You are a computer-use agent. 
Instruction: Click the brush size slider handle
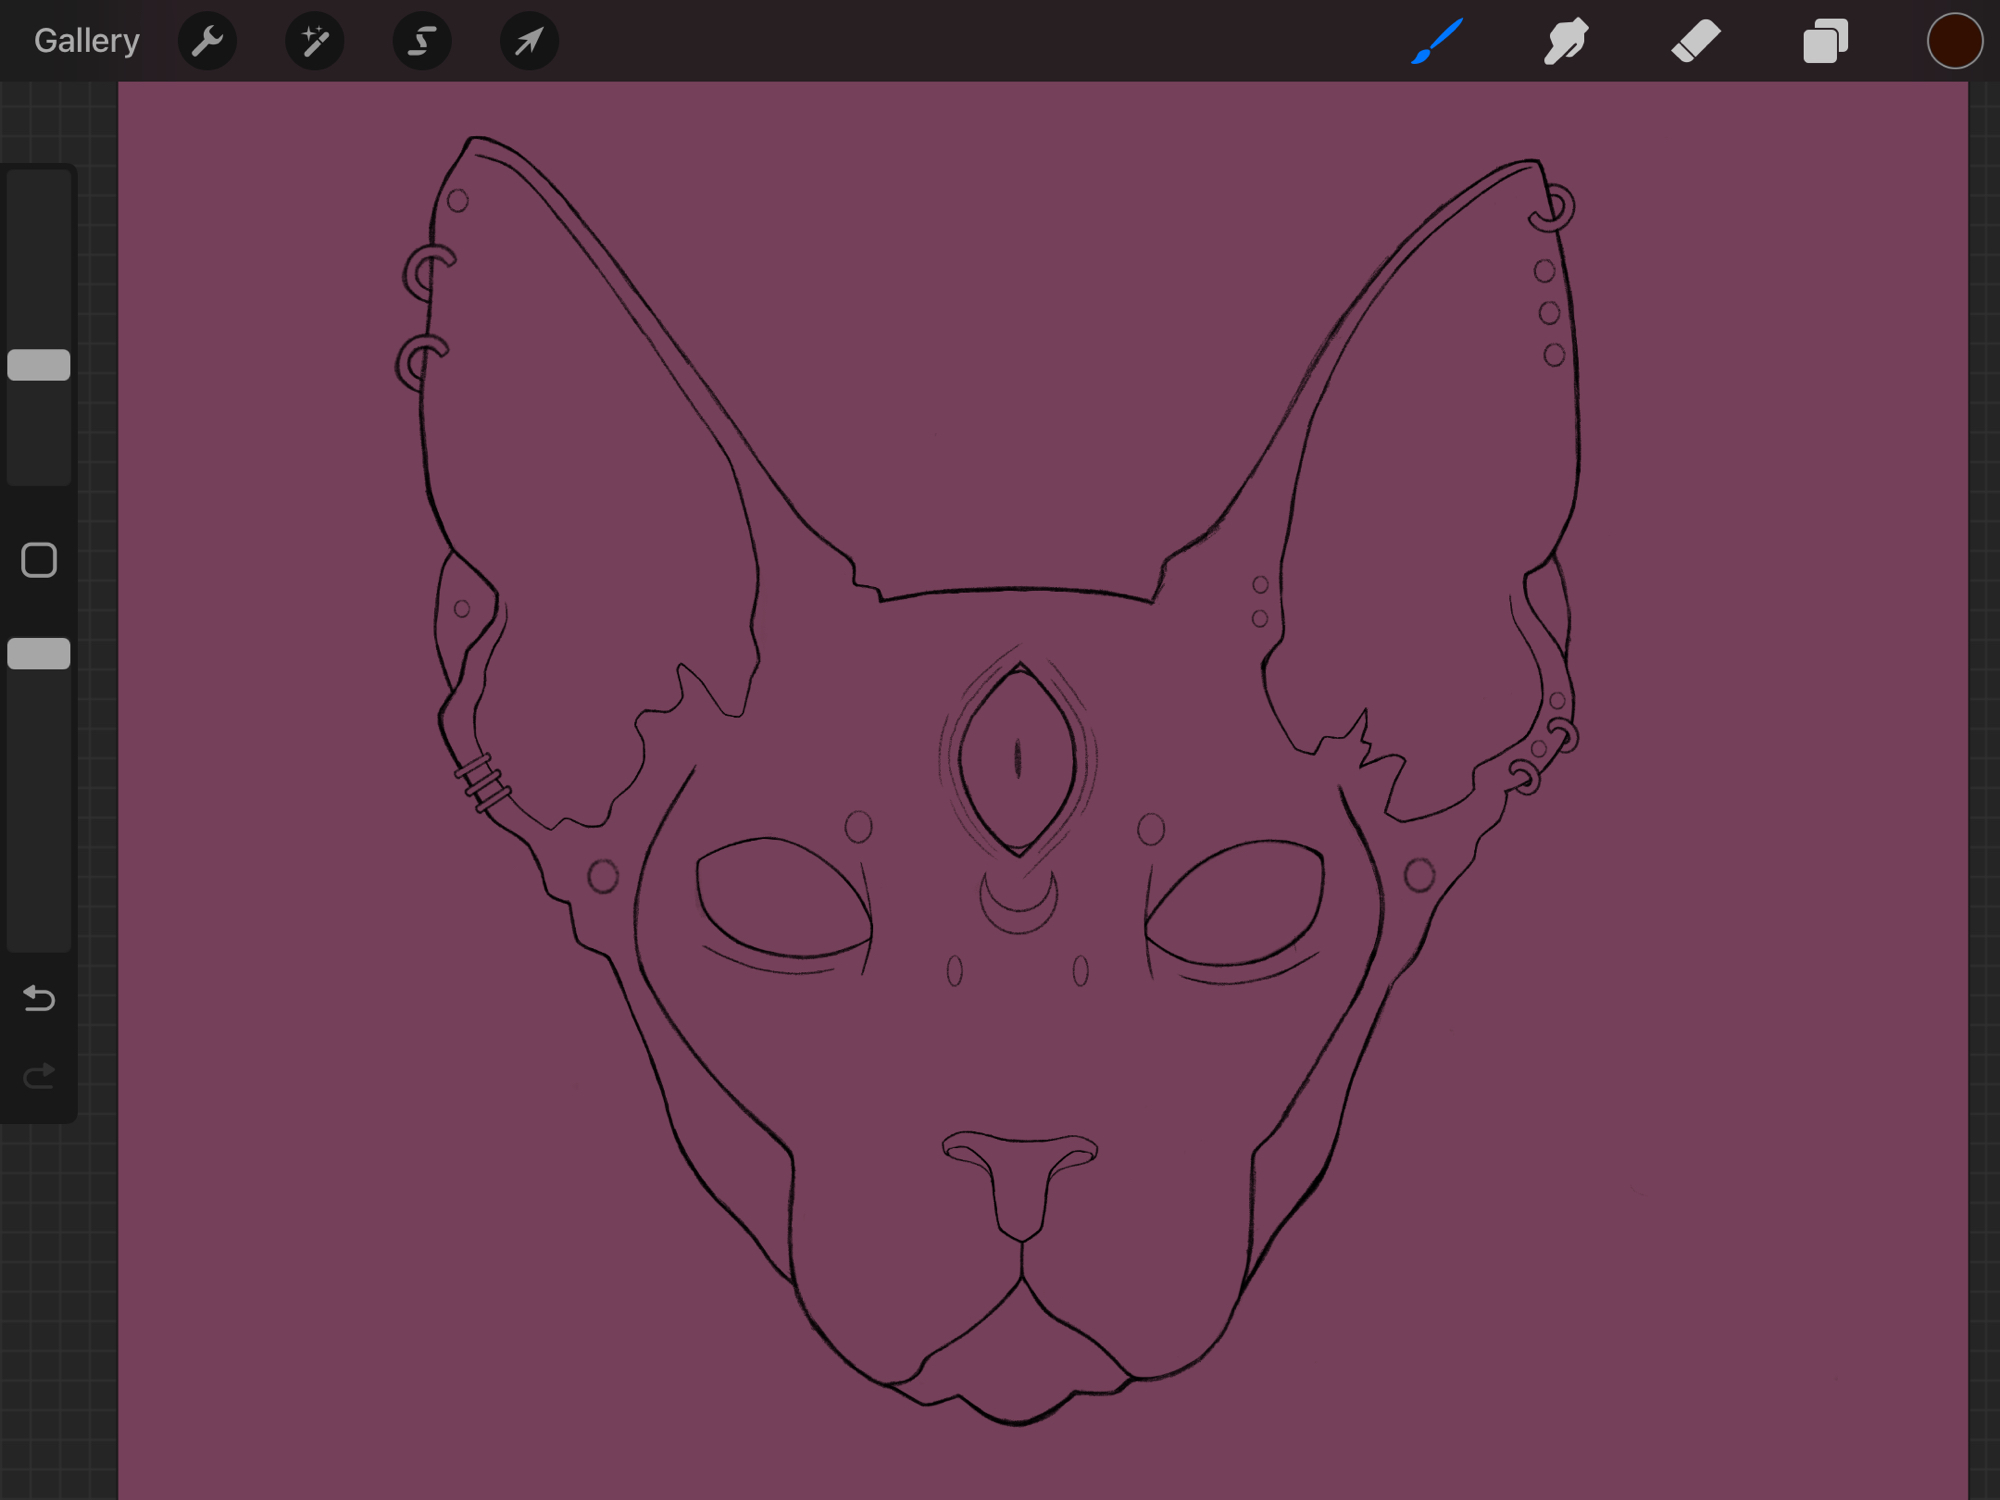click(x=39, y=365)
